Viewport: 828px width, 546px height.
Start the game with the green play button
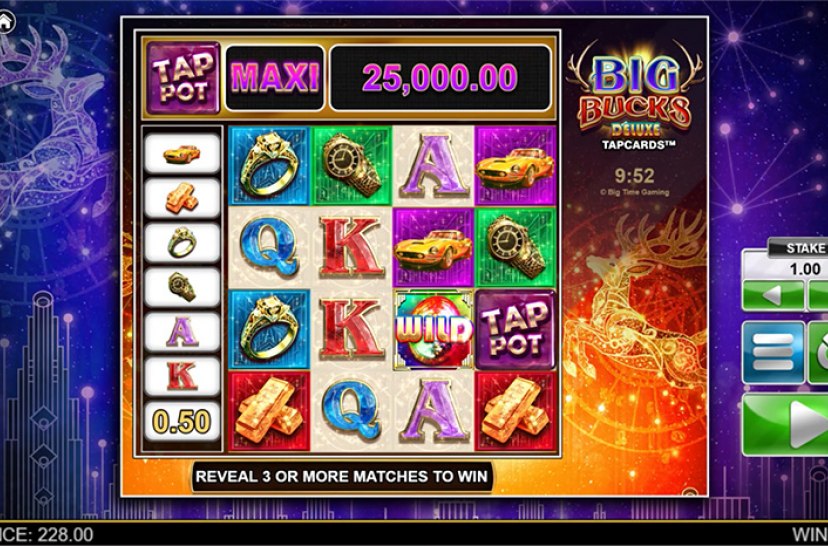785,425
